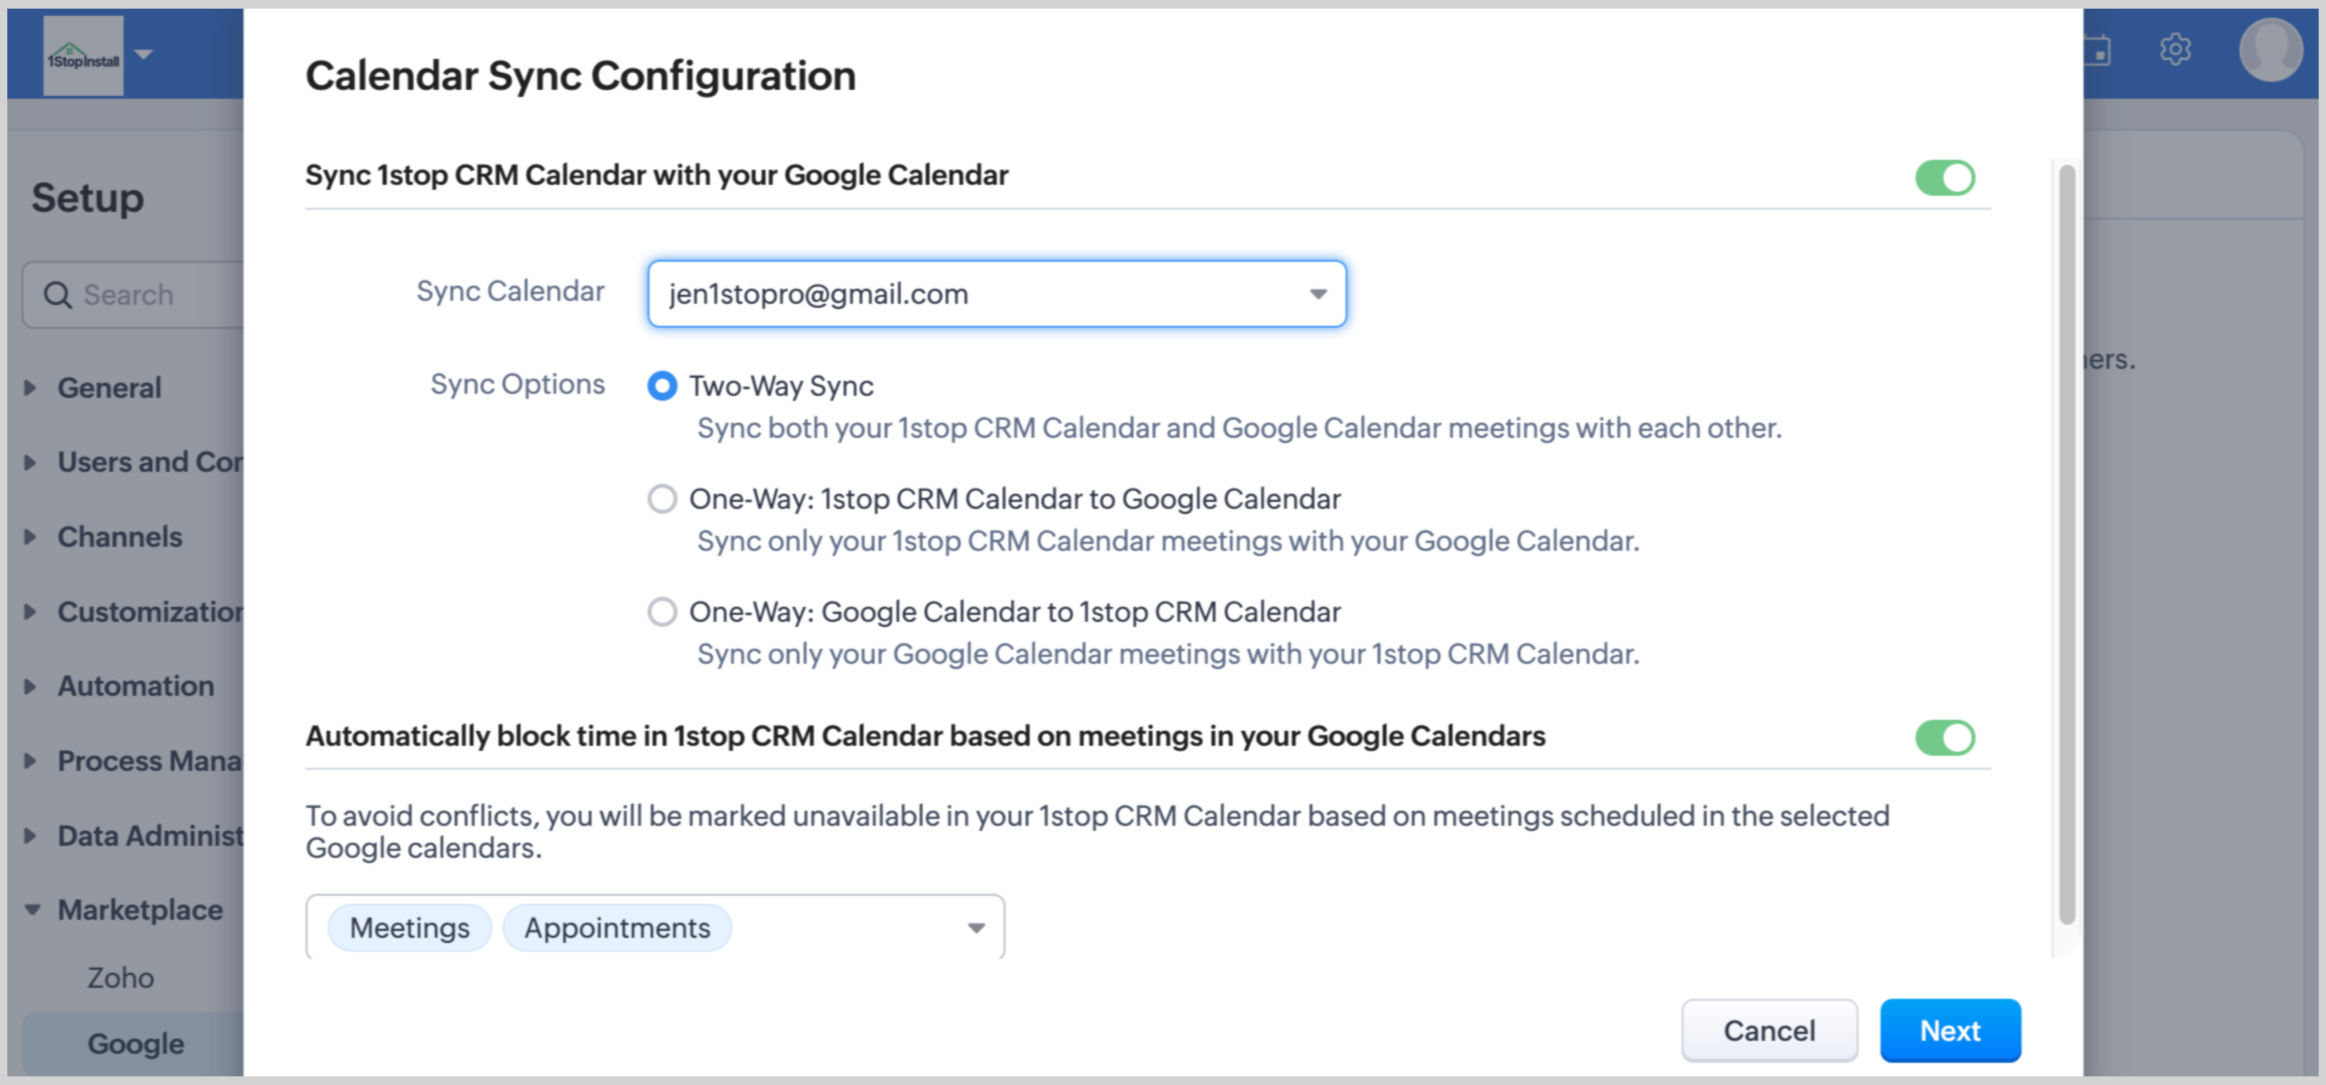Open the settings gear icon
Image resolution: width=2326 pixels, height=1085 pixels.
[x=2175, y=49]
